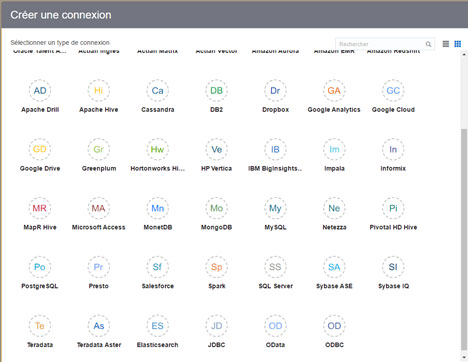Image resolution: width=468 pixels, height=362 pixels.
Task: Switch to grid view layout
Action: tap(458, 44)
